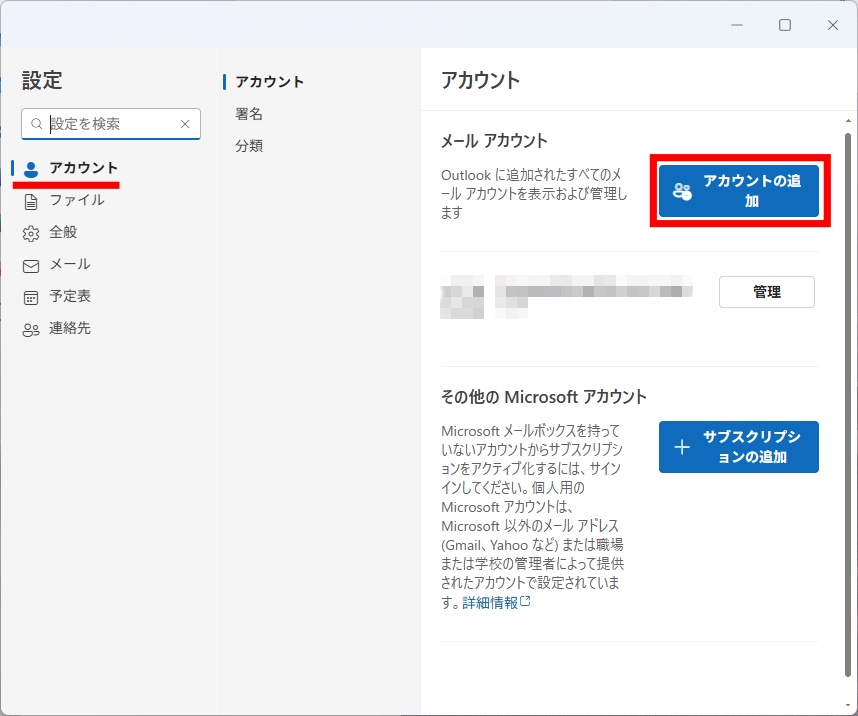Image resolution: width=858 pixels, height=716 pixels.
Task: Click the File document icon in sidebar
Action: pyautogui.click(x=31, y=200)
